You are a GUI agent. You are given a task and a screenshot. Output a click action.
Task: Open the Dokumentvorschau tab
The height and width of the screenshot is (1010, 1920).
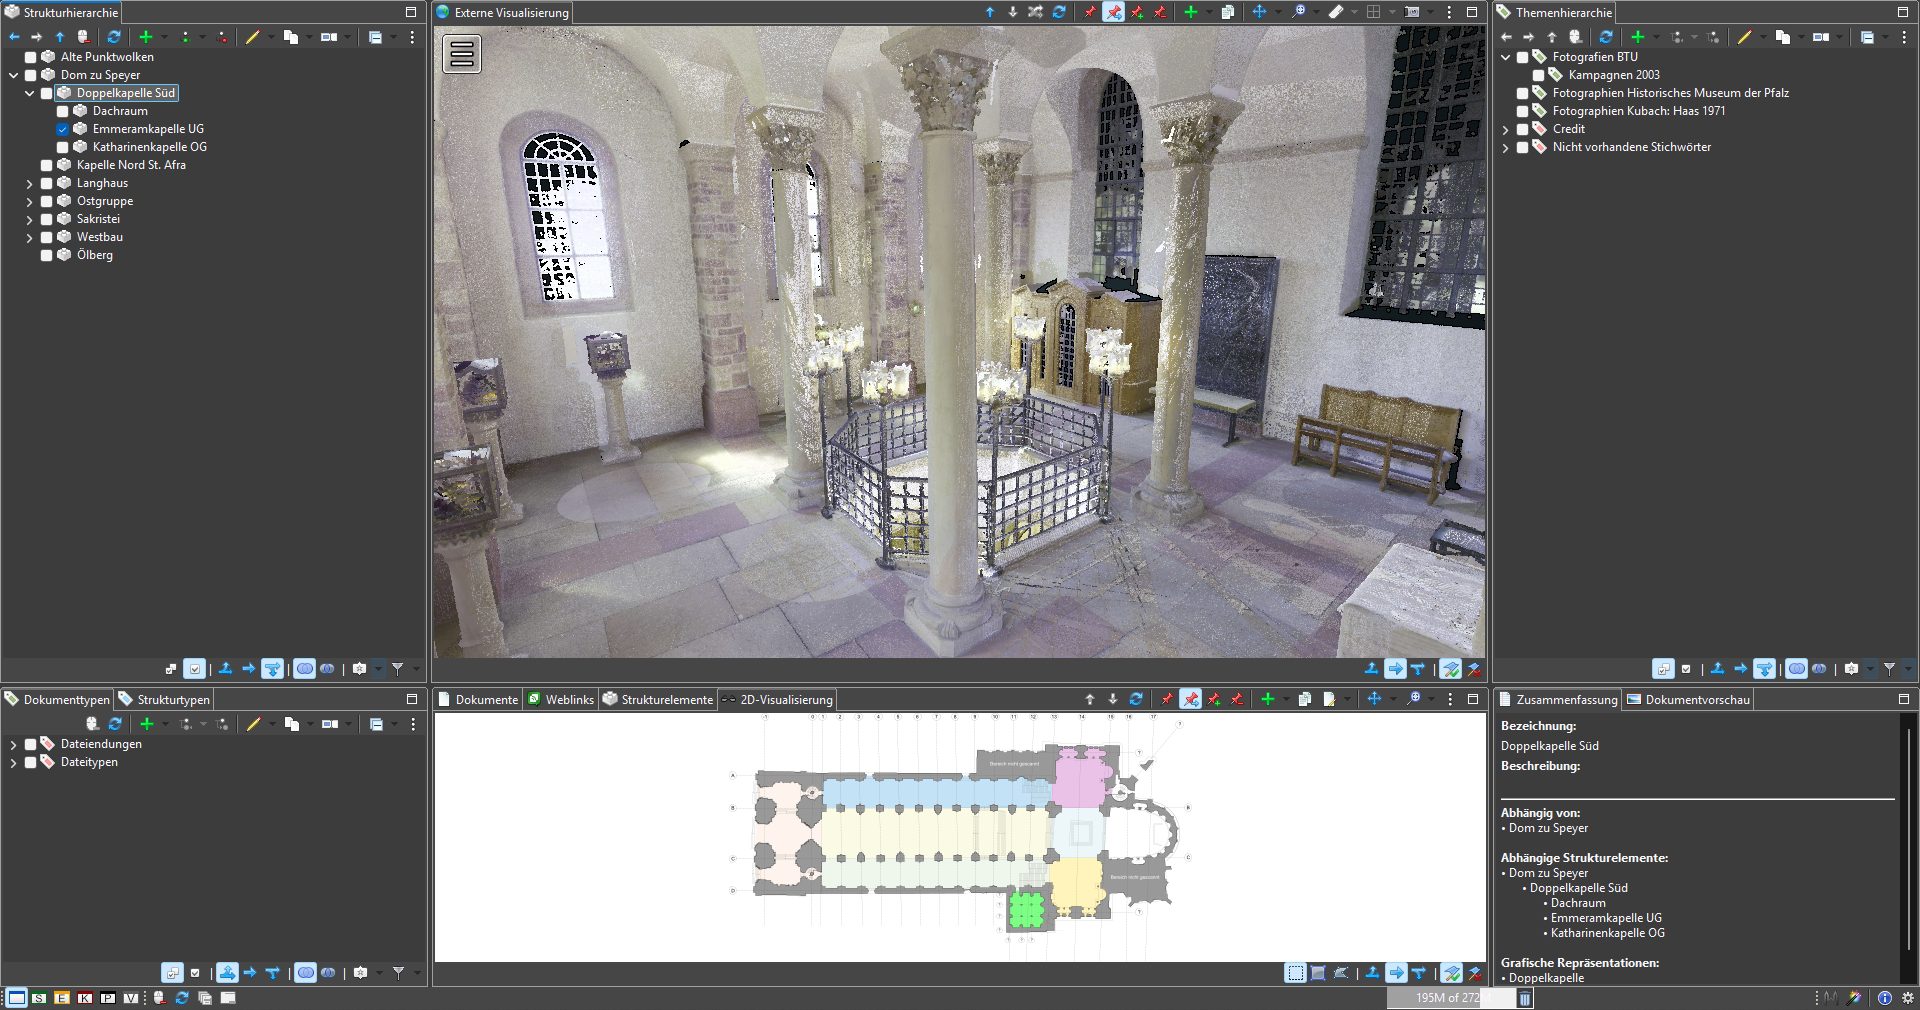click(1696, 700)
